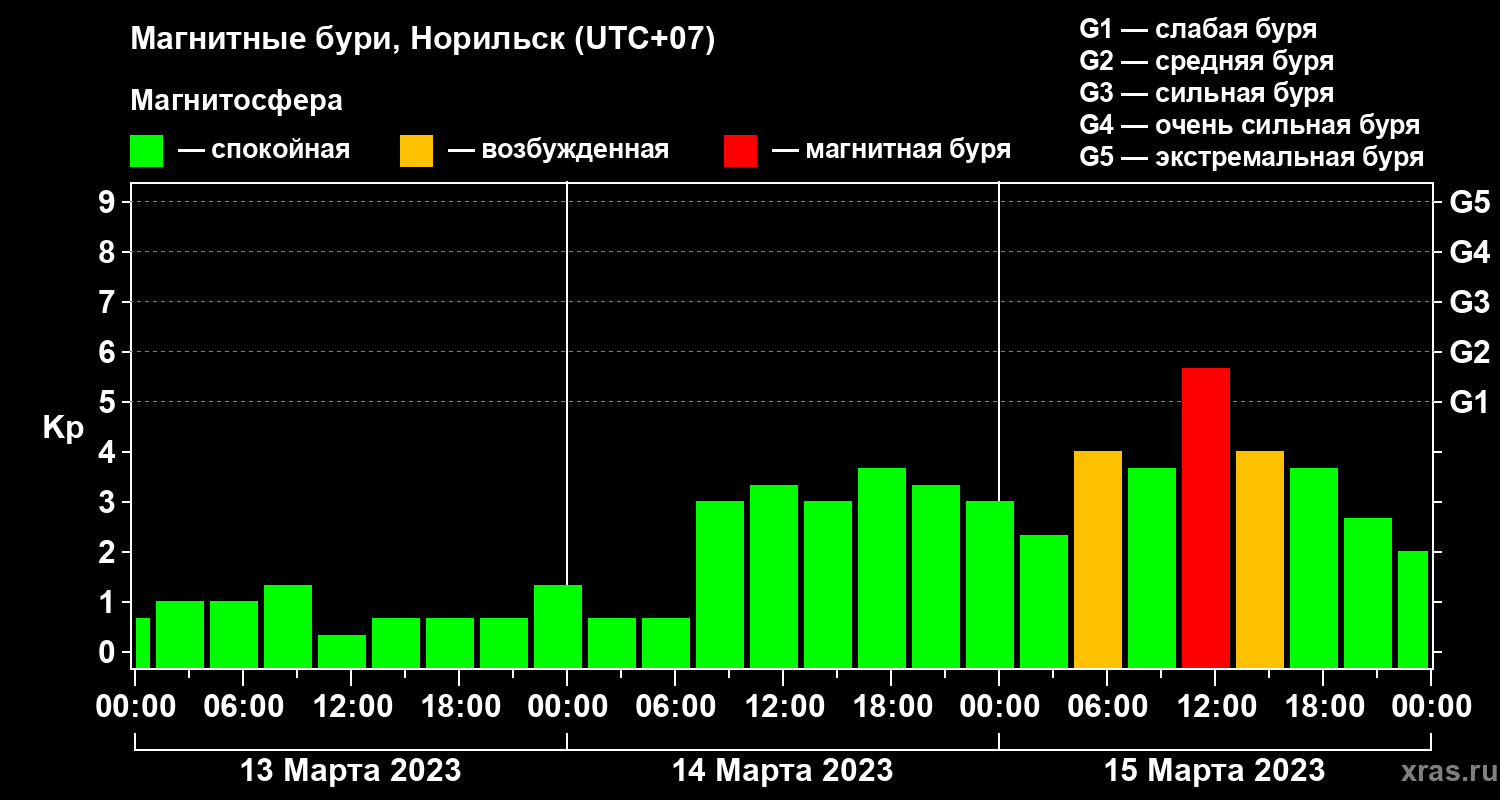Click the '14 Марта 2023' date label
This screenshot has width=1500, height=800.
point(783,771)
